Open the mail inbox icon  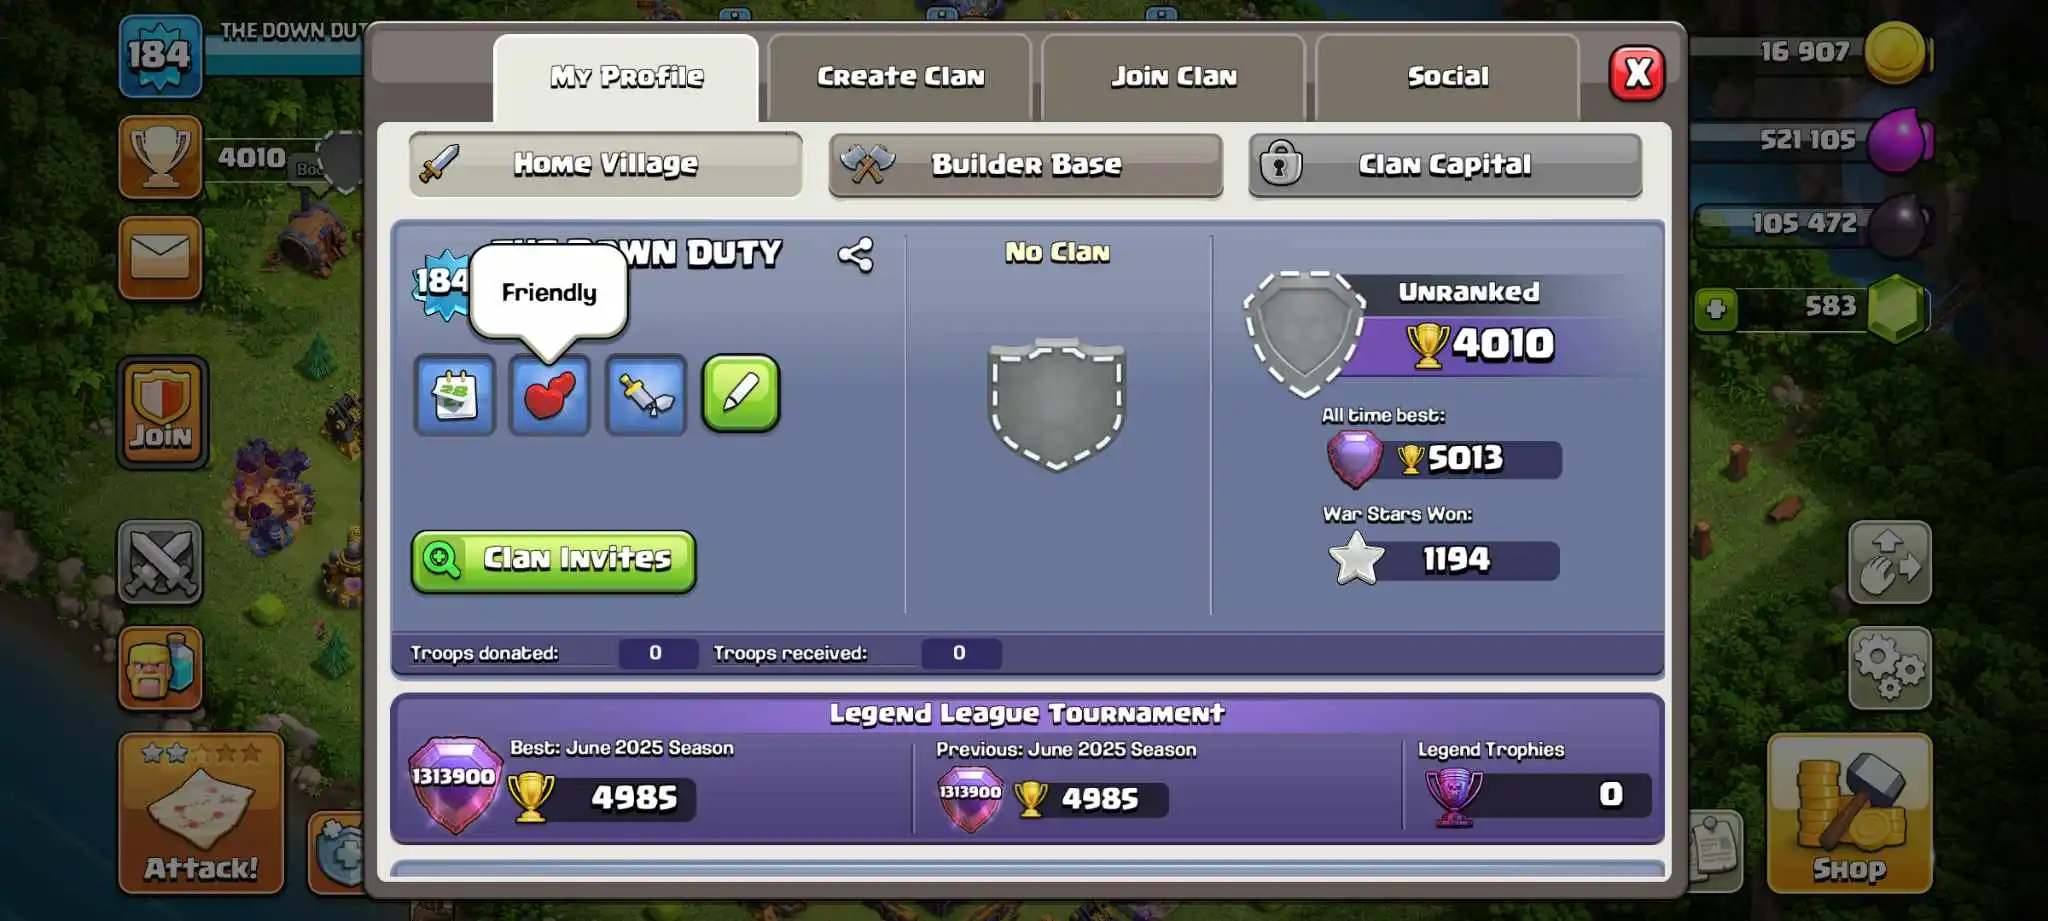(160, 258)
